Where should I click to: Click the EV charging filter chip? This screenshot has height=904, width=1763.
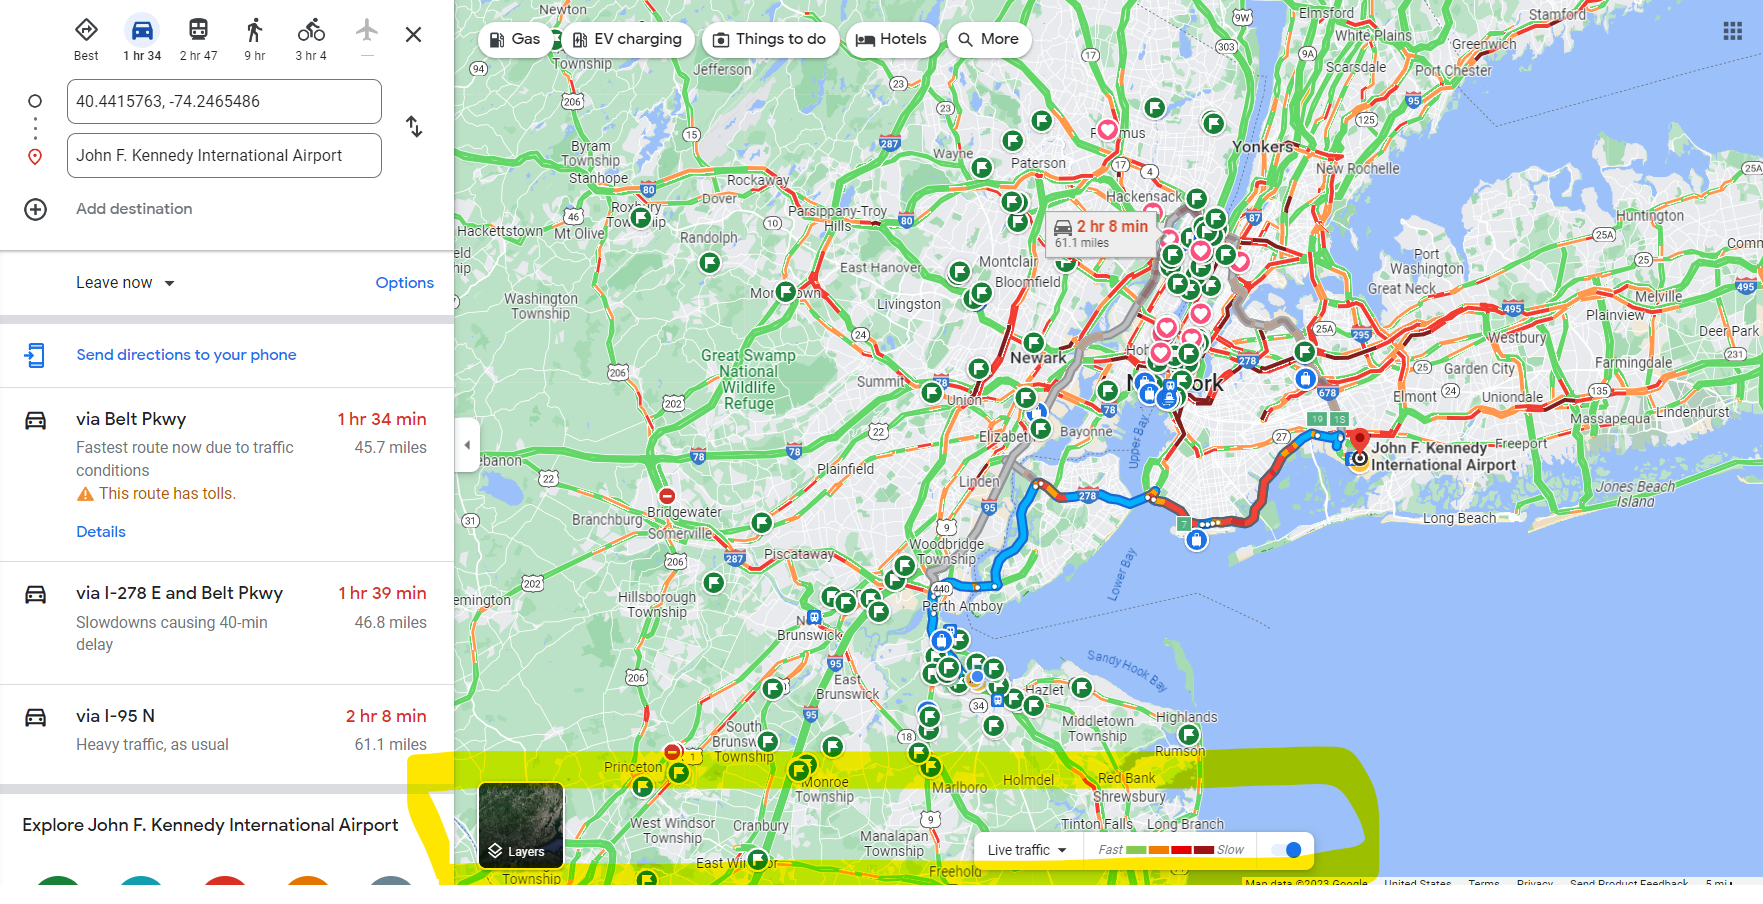click(x=627, y=39)
